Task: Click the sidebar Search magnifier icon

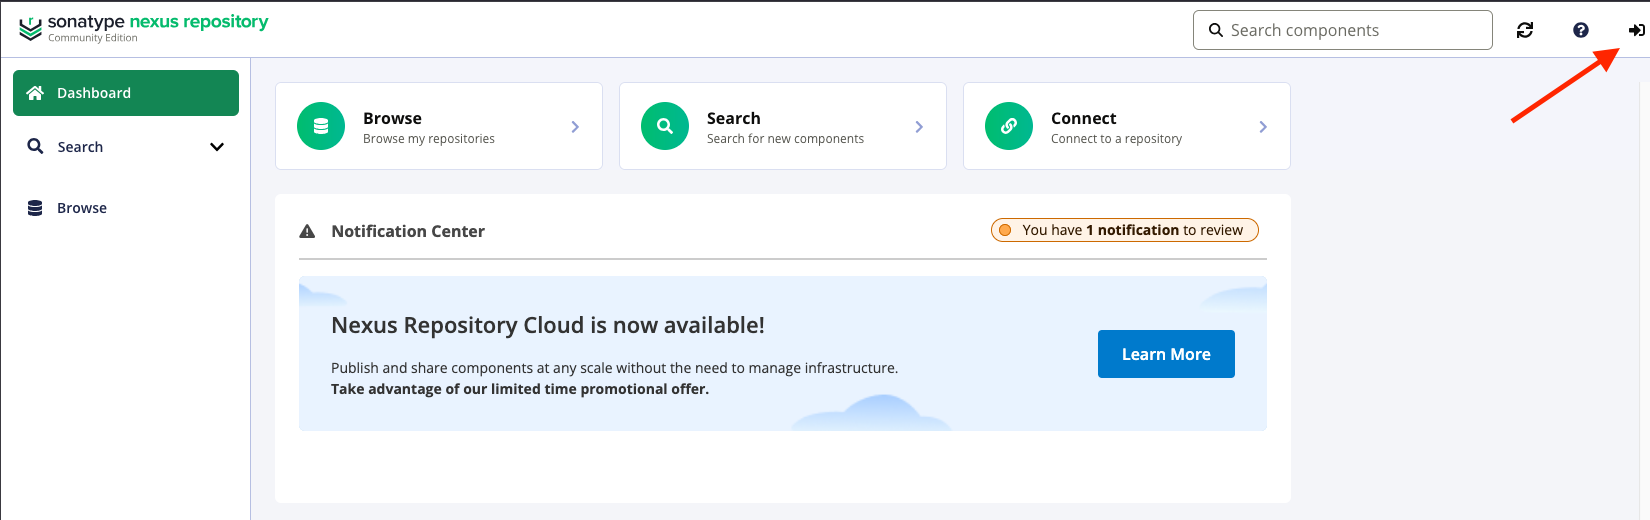Action: click(35, 146)
